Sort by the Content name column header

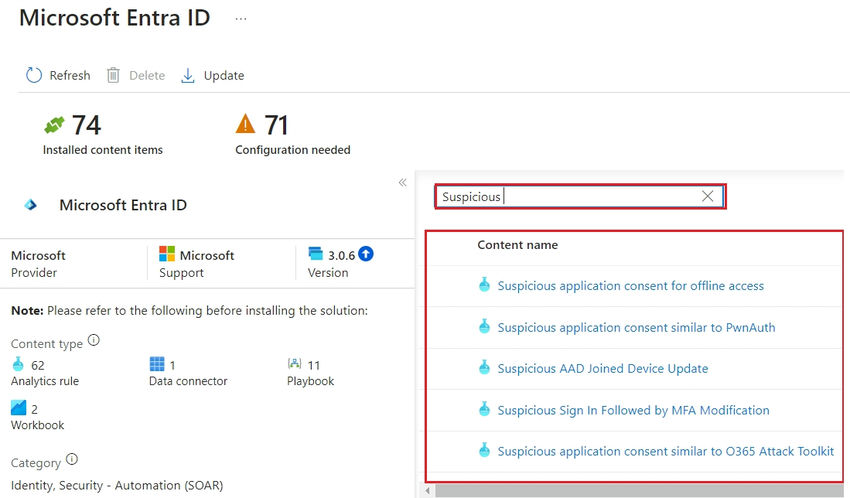517,245
